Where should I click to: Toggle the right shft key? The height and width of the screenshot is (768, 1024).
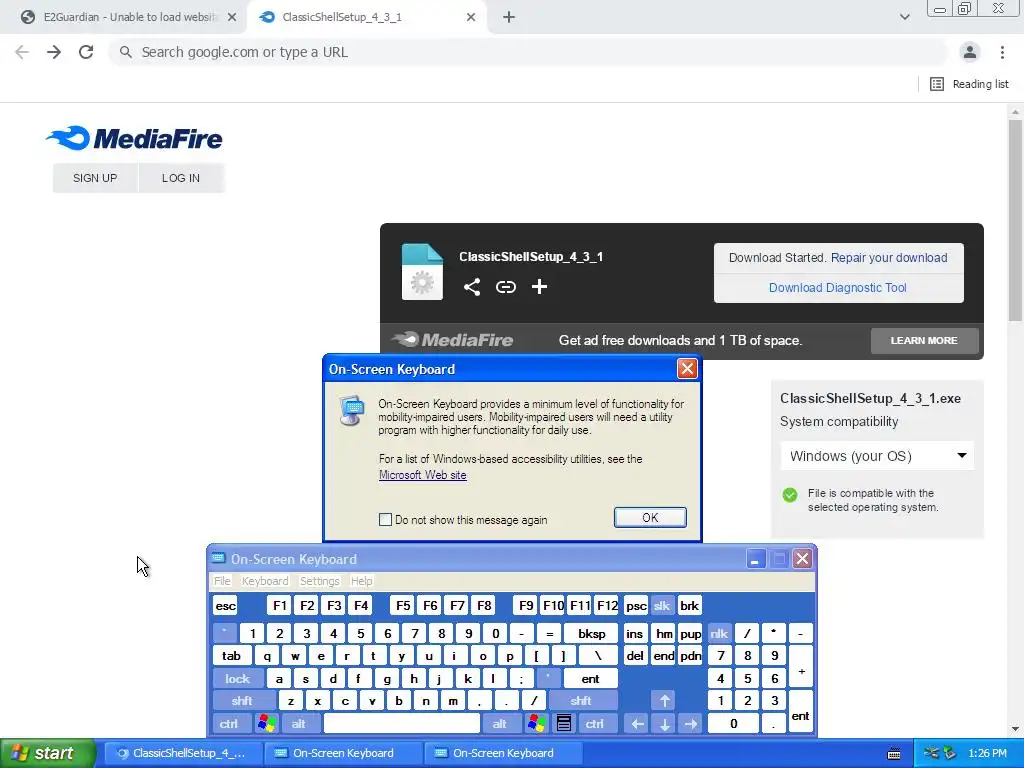click(x=581, y=701)
